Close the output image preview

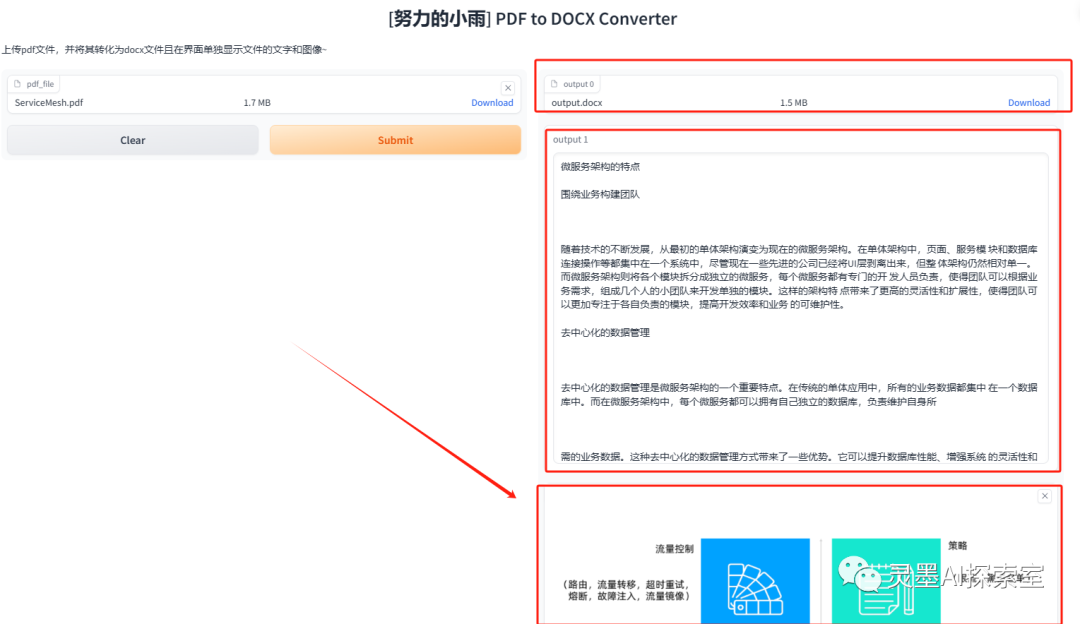pyautogui.click(x=1044, y=496)
